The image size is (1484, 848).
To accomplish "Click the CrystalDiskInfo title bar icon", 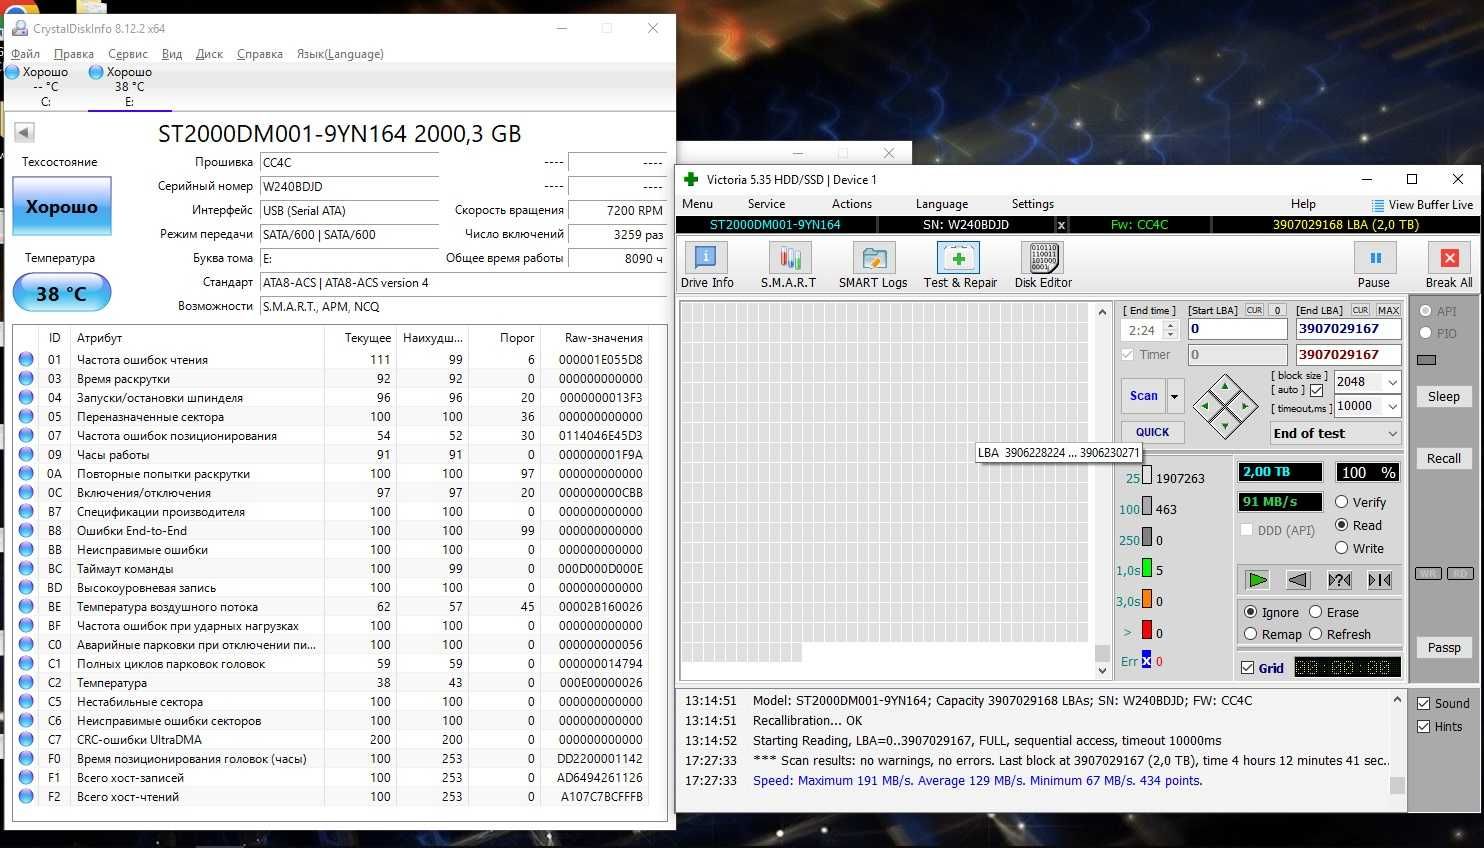I will point(19,28).
